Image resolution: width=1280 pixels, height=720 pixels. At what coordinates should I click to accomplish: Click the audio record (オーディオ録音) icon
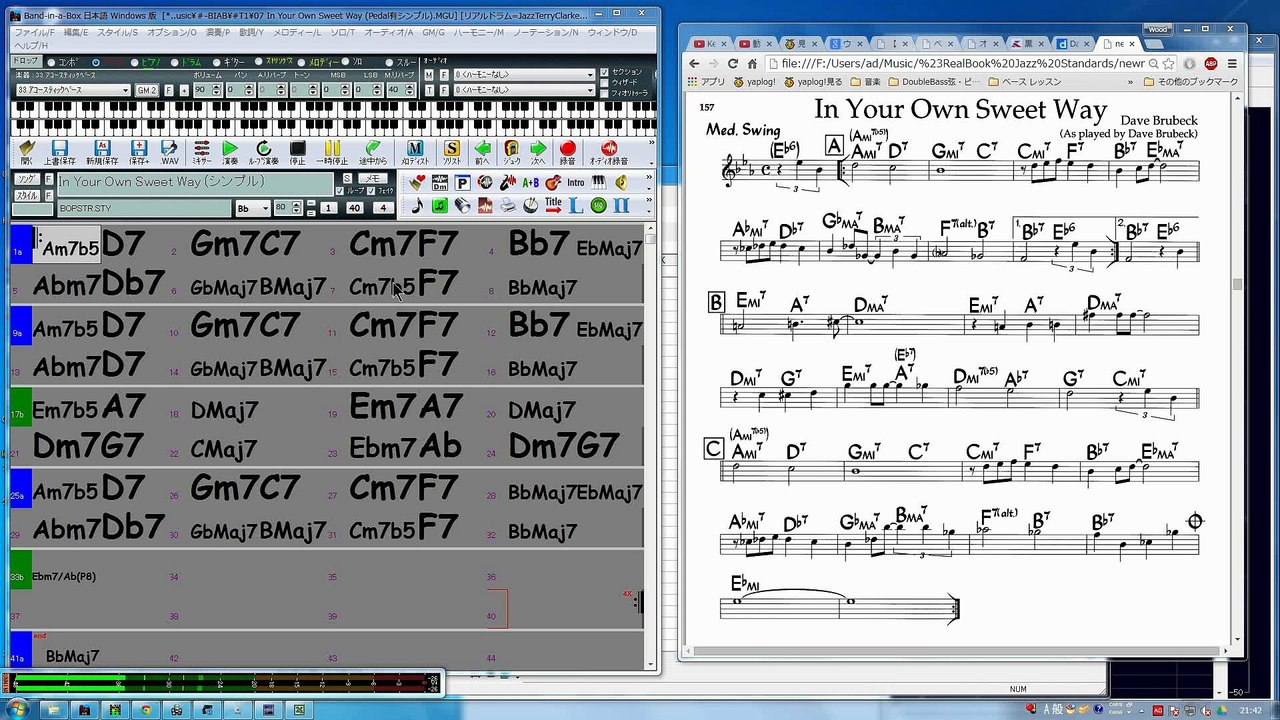coord(608,152)
